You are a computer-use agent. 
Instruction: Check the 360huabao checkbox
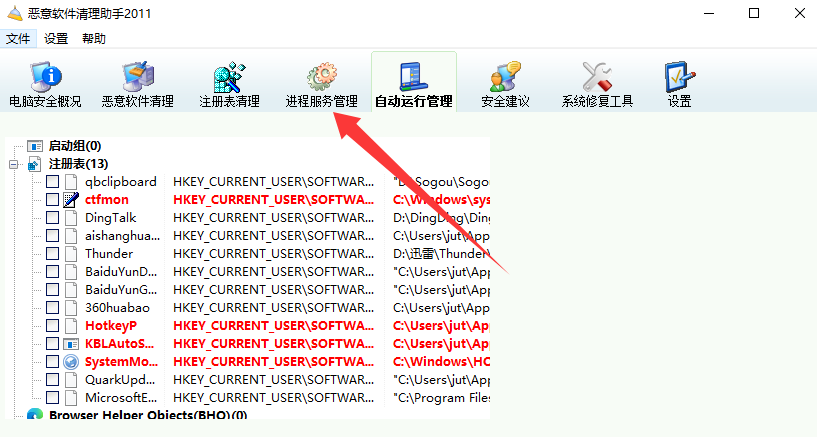pos(52,308)
